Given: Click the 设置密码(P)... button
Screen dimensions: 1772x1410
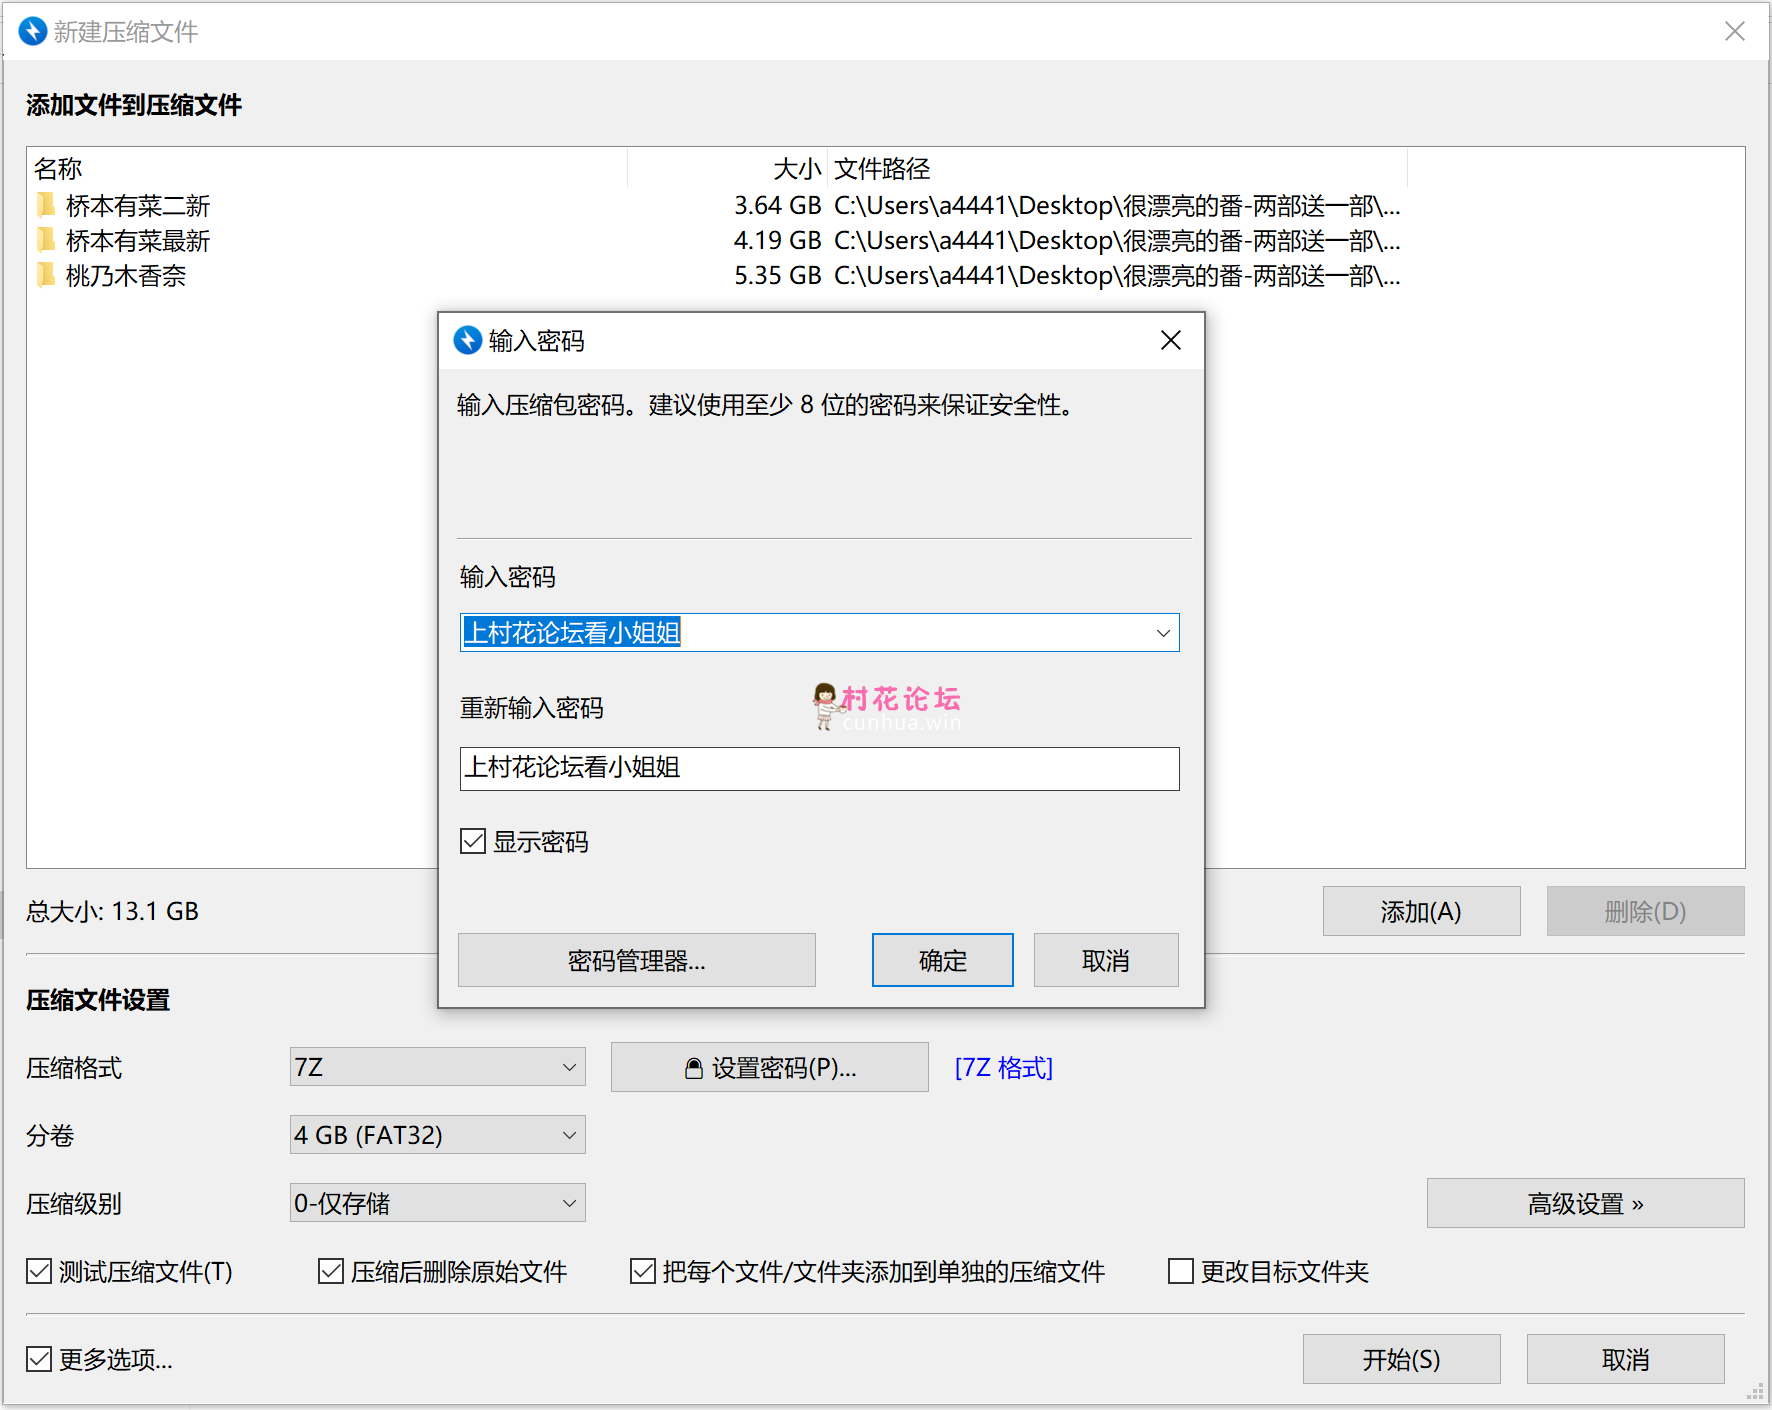Looking at the screenshot, I should pyautogui.click(x=770, y=1067).
